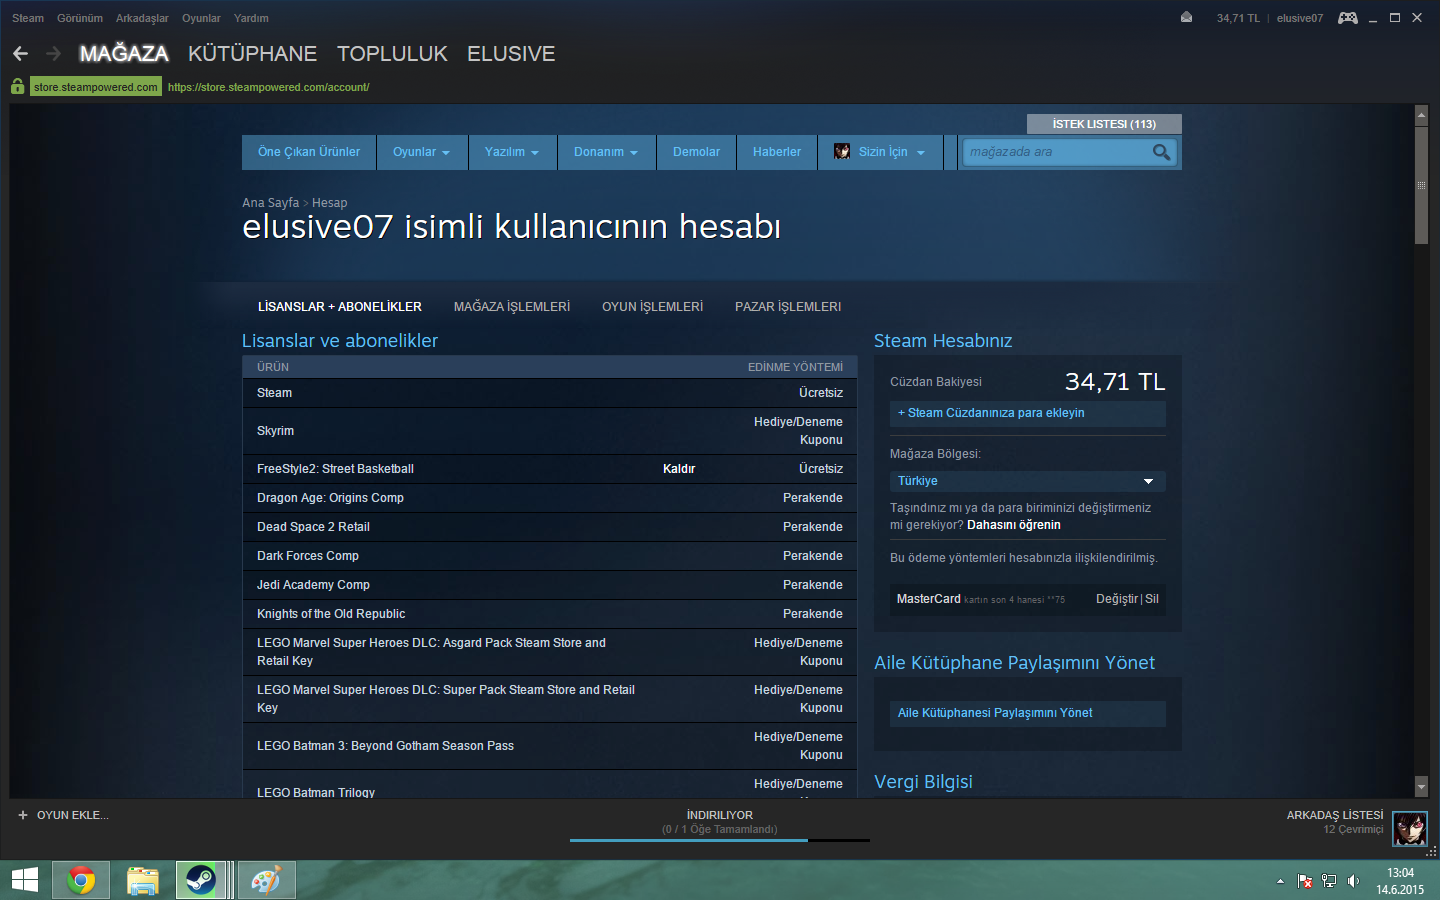
Task: Click the plus icon beside OYUN EKLE
Action: [23, 815]
